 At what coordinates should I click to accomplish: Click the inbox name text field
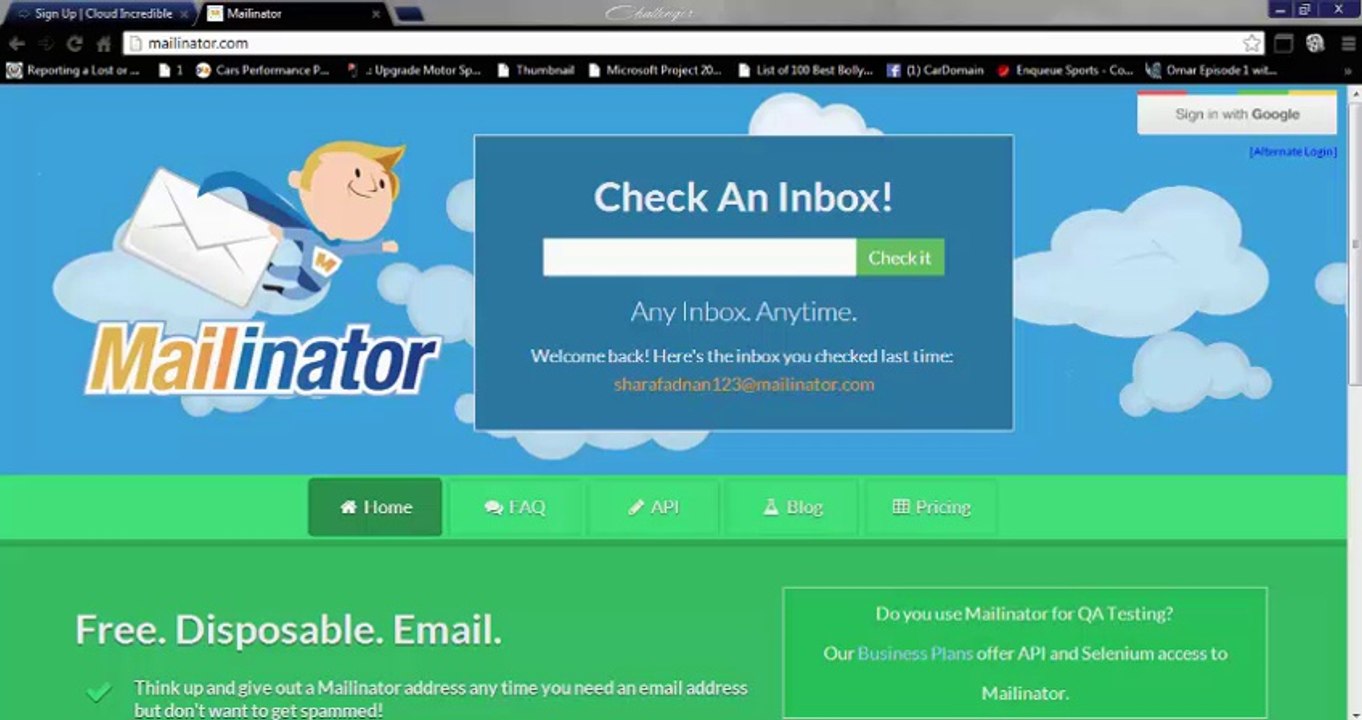(699, 257)
